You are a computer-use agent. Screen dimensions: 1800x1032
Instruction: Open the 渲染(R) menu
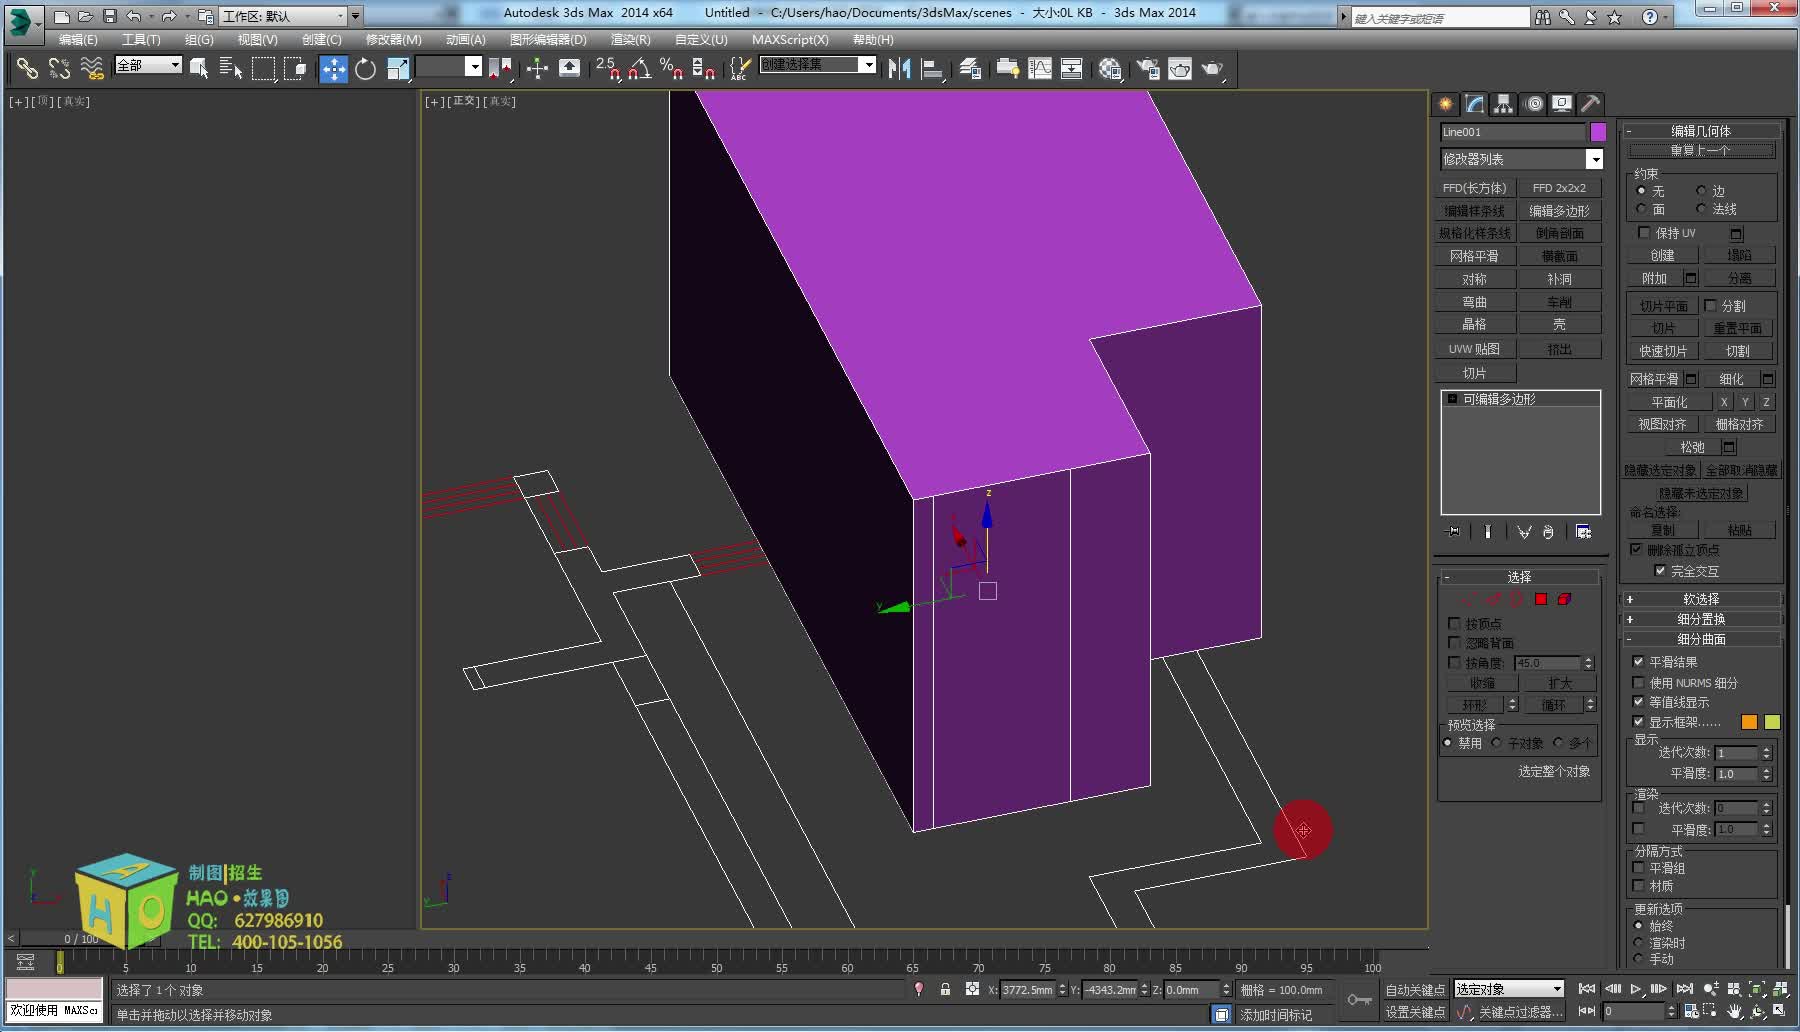(x=630, y=40)
